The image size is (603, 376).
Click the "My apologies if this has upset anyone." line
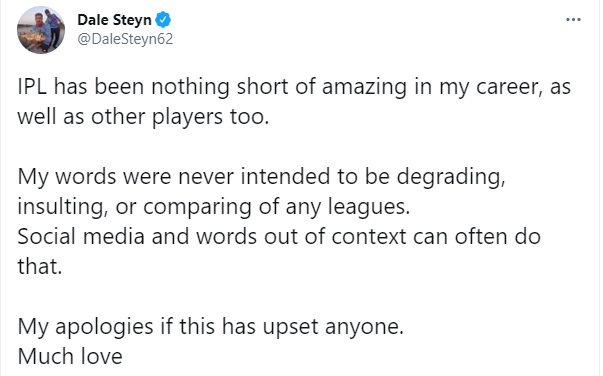[211, 327]
